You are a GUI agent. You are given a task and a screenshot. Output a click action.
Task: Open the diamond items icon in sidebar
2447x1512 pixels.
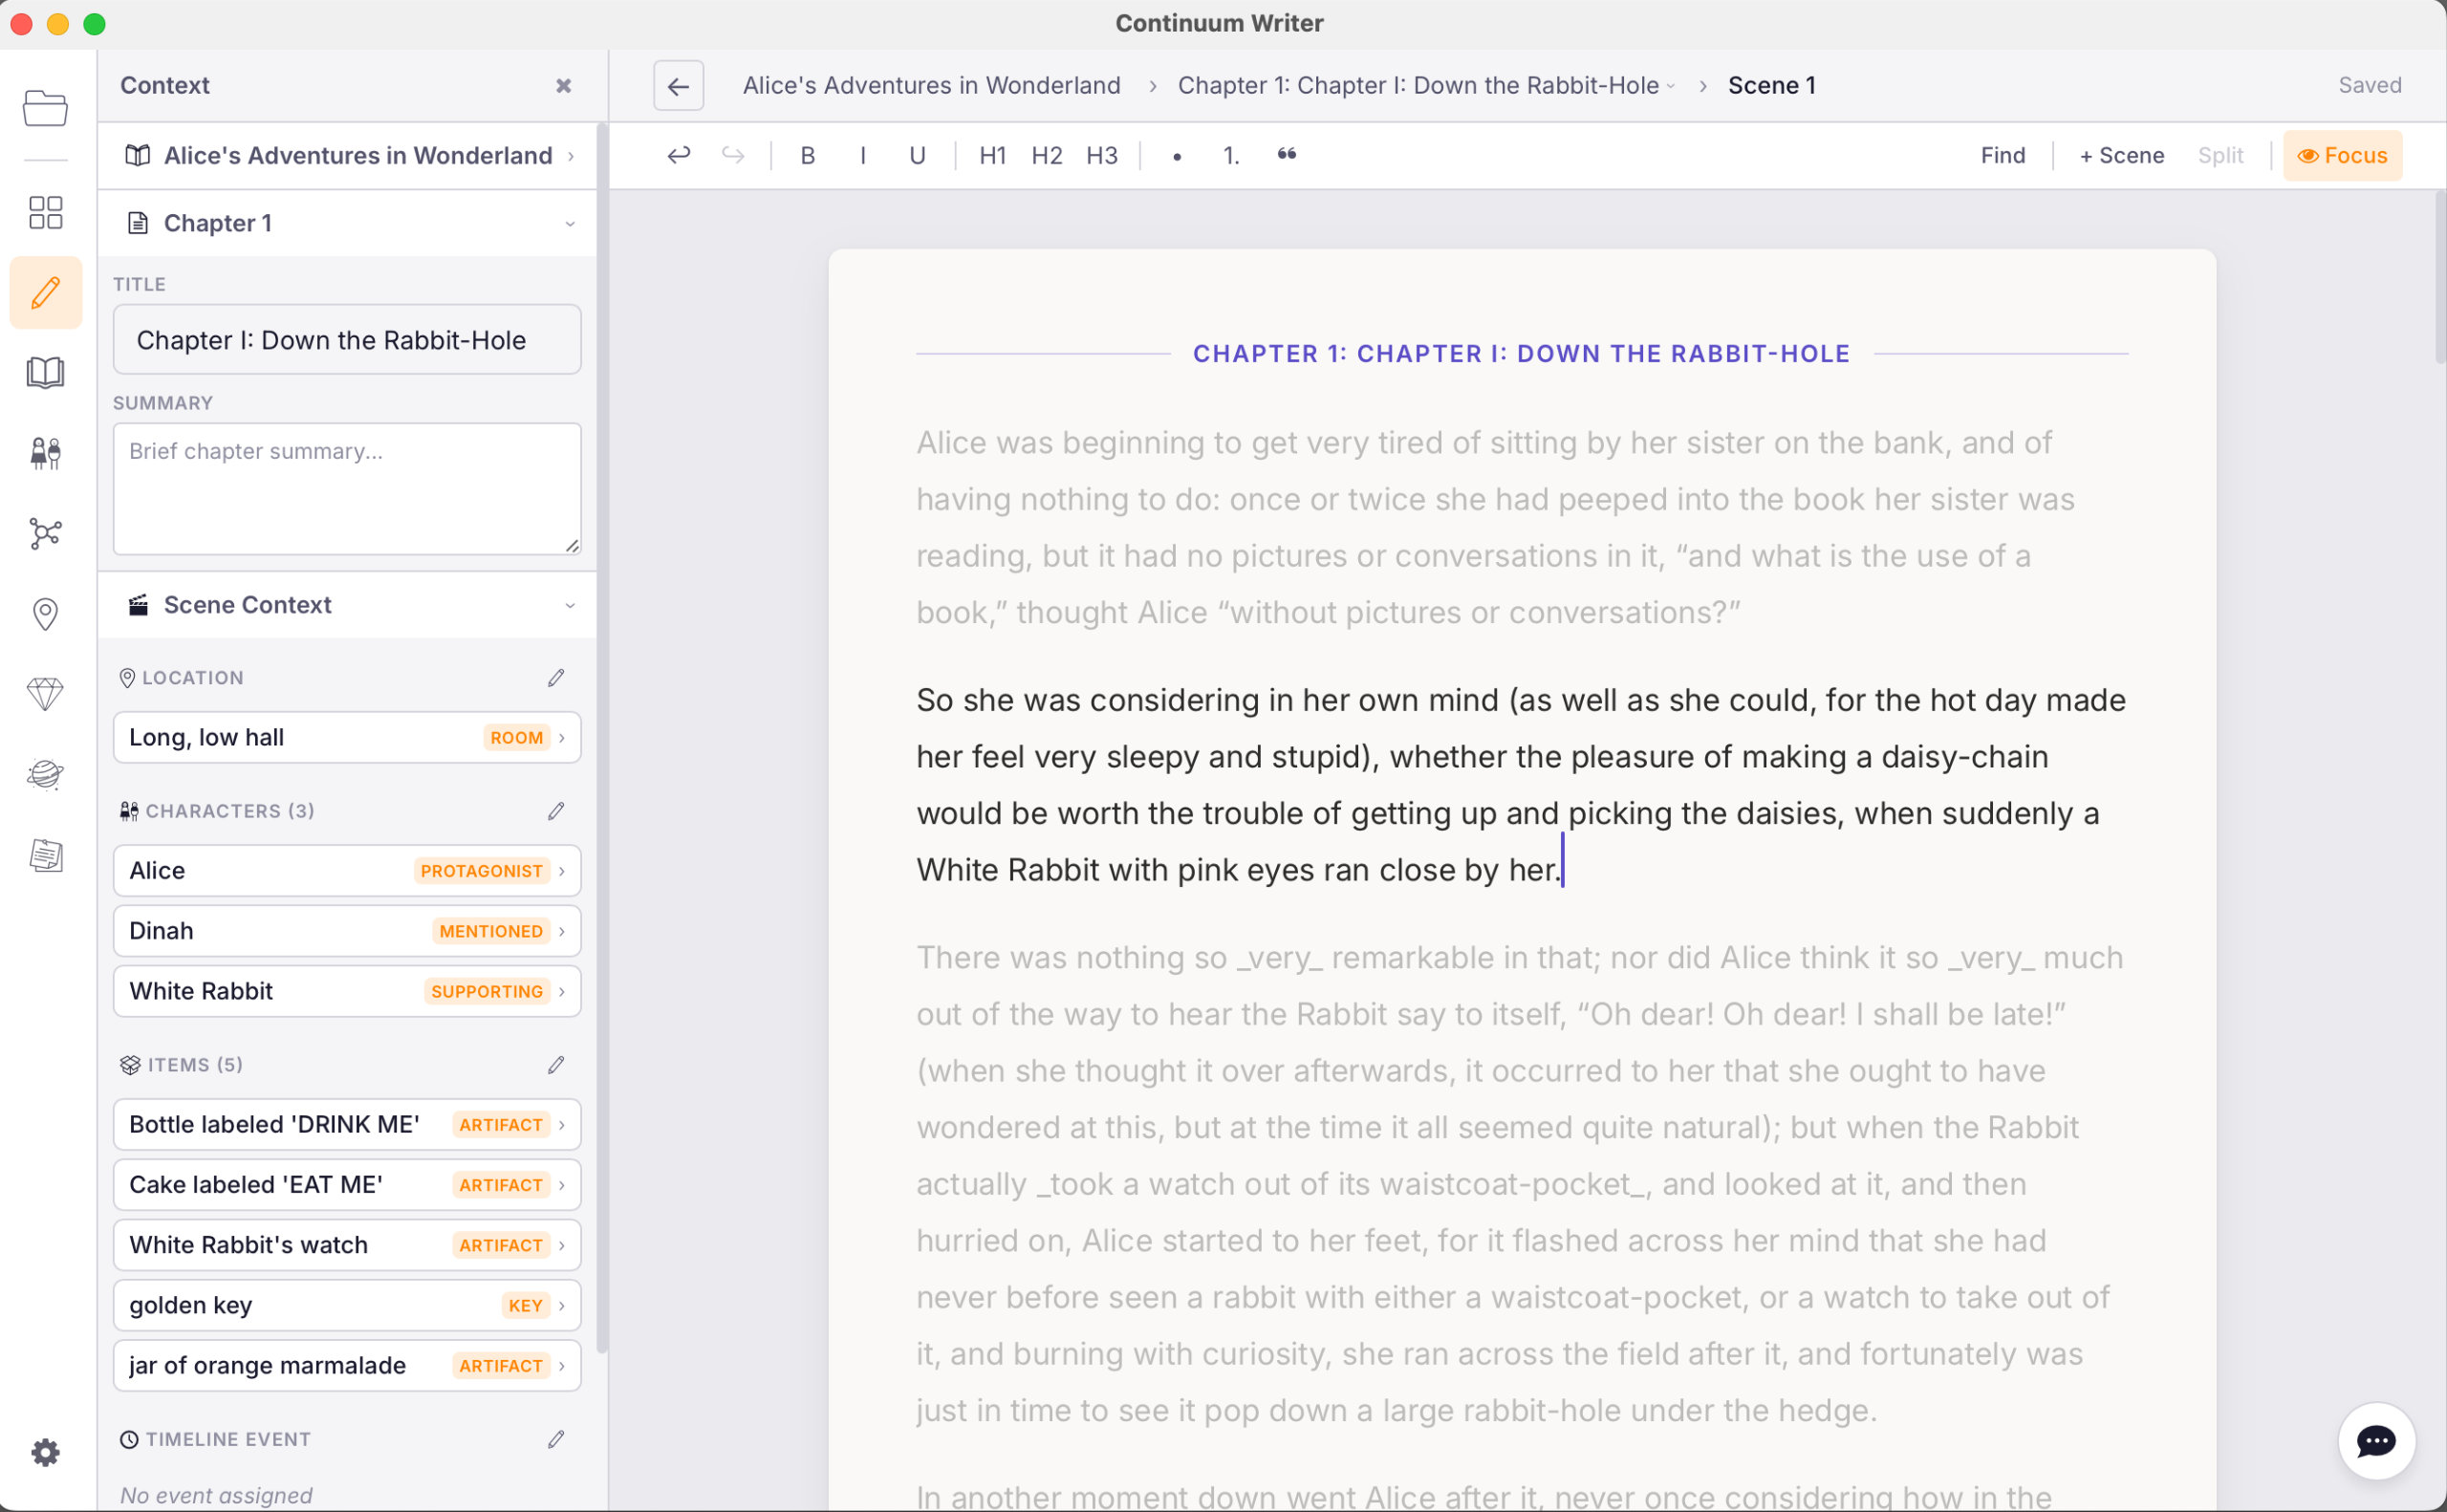pyautogui.click(x=45, y=694)
